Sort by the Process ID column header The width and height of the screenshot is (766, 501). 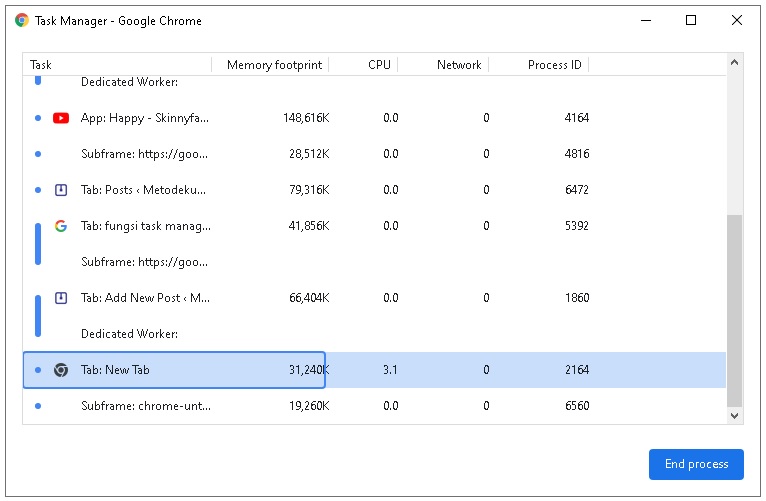coord(554,65)
